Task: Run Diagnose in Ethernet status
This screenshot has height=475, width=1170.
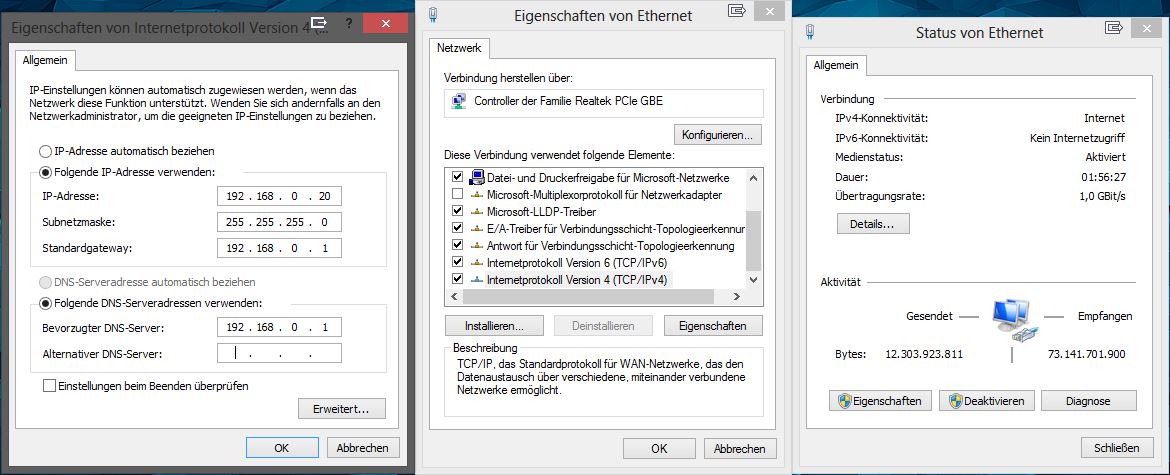Action: (x=1089, y=400)
